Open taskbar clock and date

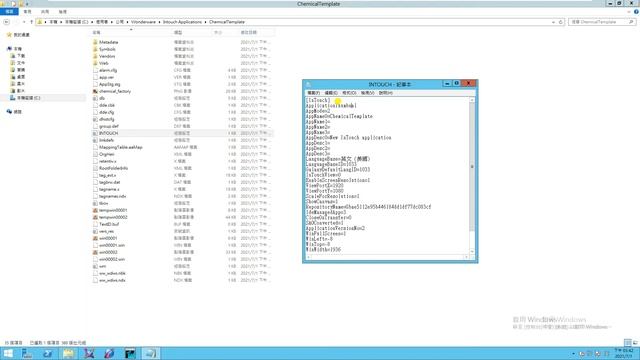coord(624,353)
